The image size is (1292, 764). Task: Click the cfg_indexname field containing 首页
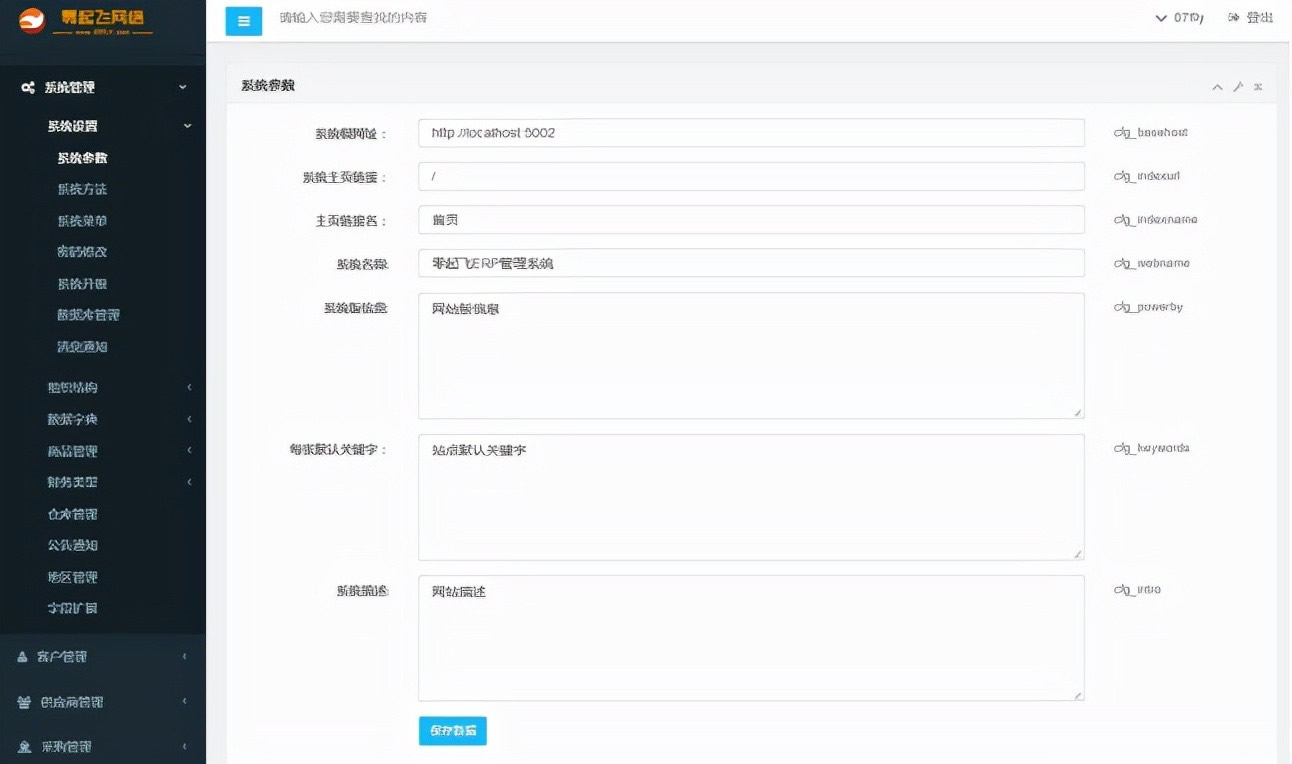tap(751, 220)
